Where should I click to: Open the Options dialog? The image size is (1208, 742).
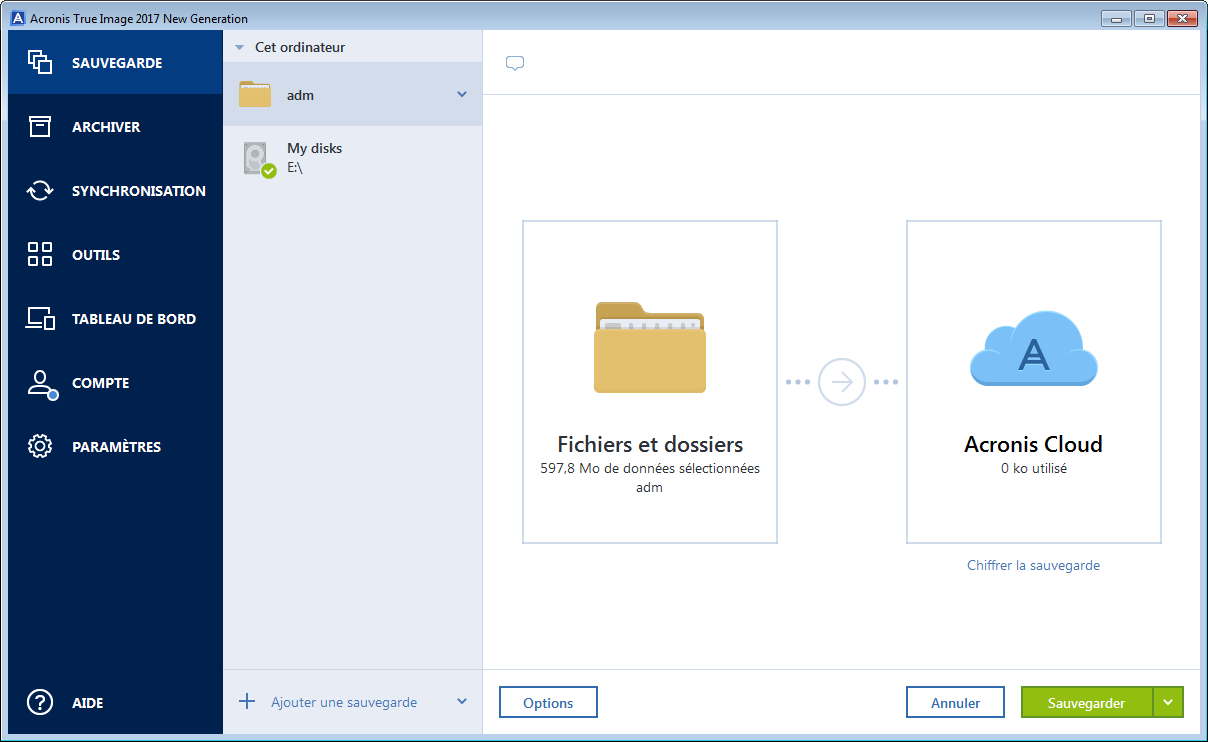[x=548, y=702]
